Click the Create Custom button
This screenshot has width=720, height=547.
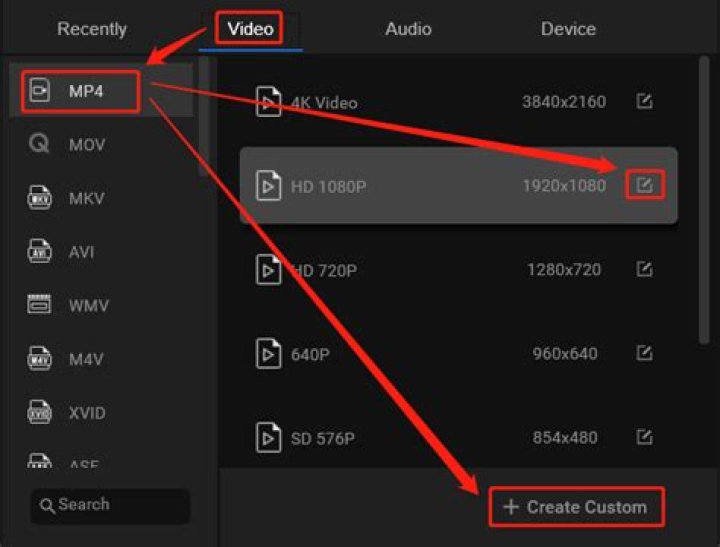click(x=576, y=507)
